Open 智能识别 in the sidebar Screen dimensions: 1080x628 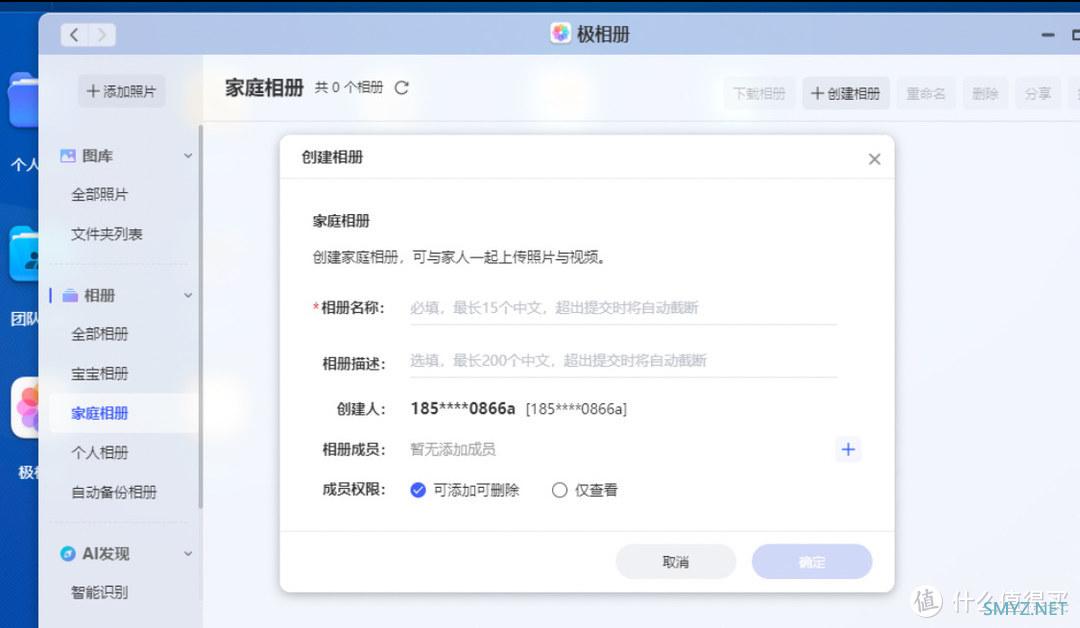pyautogui.click(x=100, y=592)
